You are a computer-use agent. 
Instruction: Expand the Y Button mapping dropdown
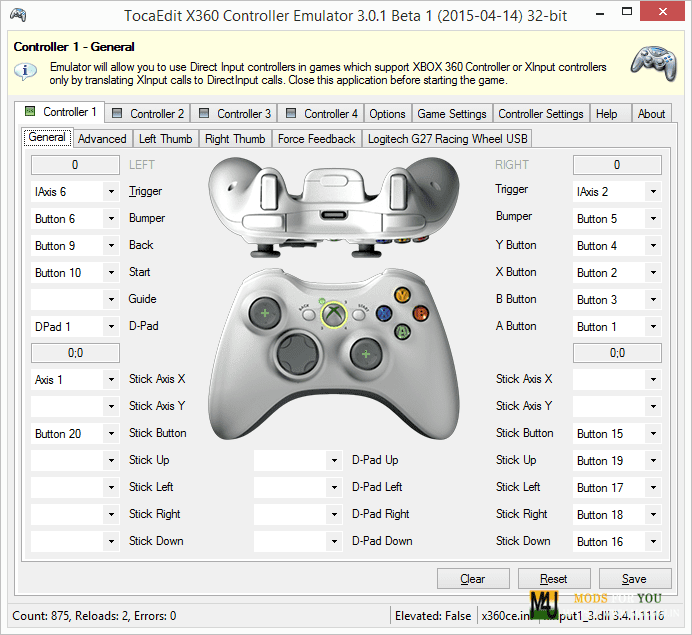pyautogui.click(x=653, y=245)
